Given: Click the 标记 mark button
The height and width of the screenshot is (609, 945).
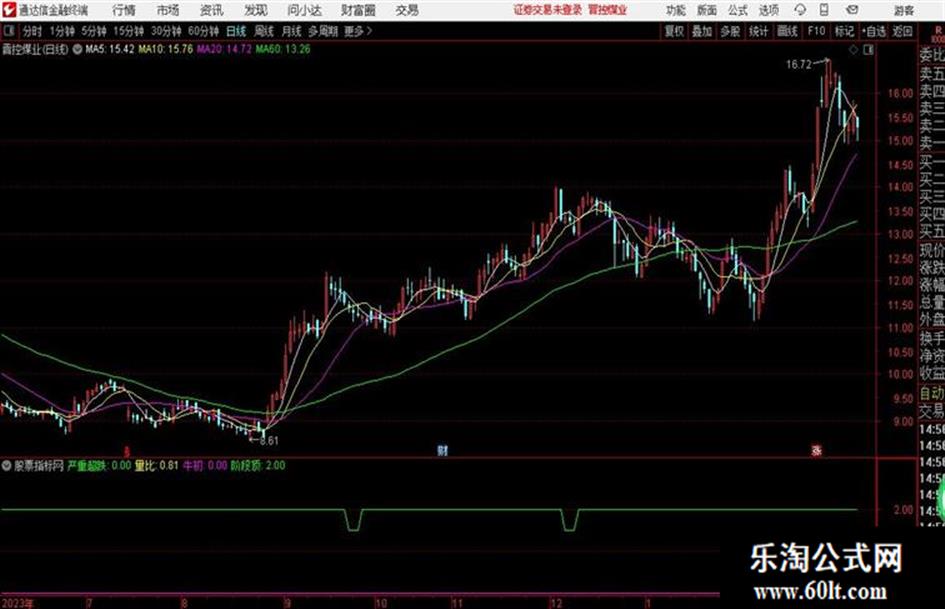Looking at the screenshot, I should click(x=844, y=31).
